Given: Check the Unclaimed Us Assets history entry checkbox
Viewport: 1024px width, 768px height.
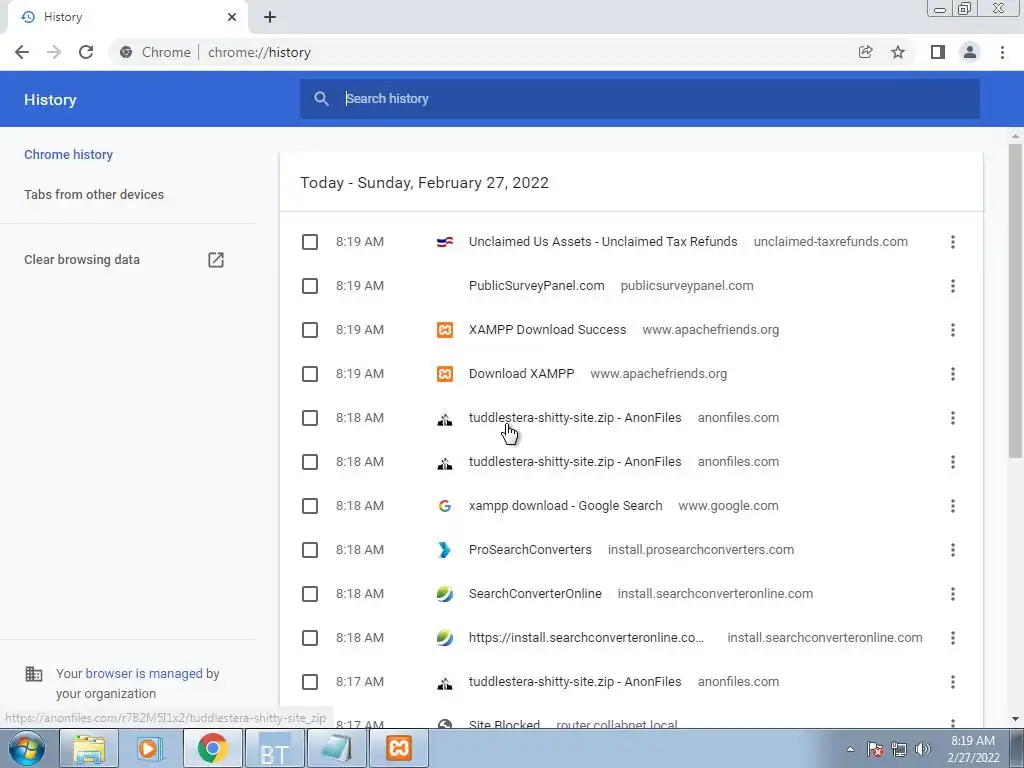Looking at the screenshot, I should 310,242.
